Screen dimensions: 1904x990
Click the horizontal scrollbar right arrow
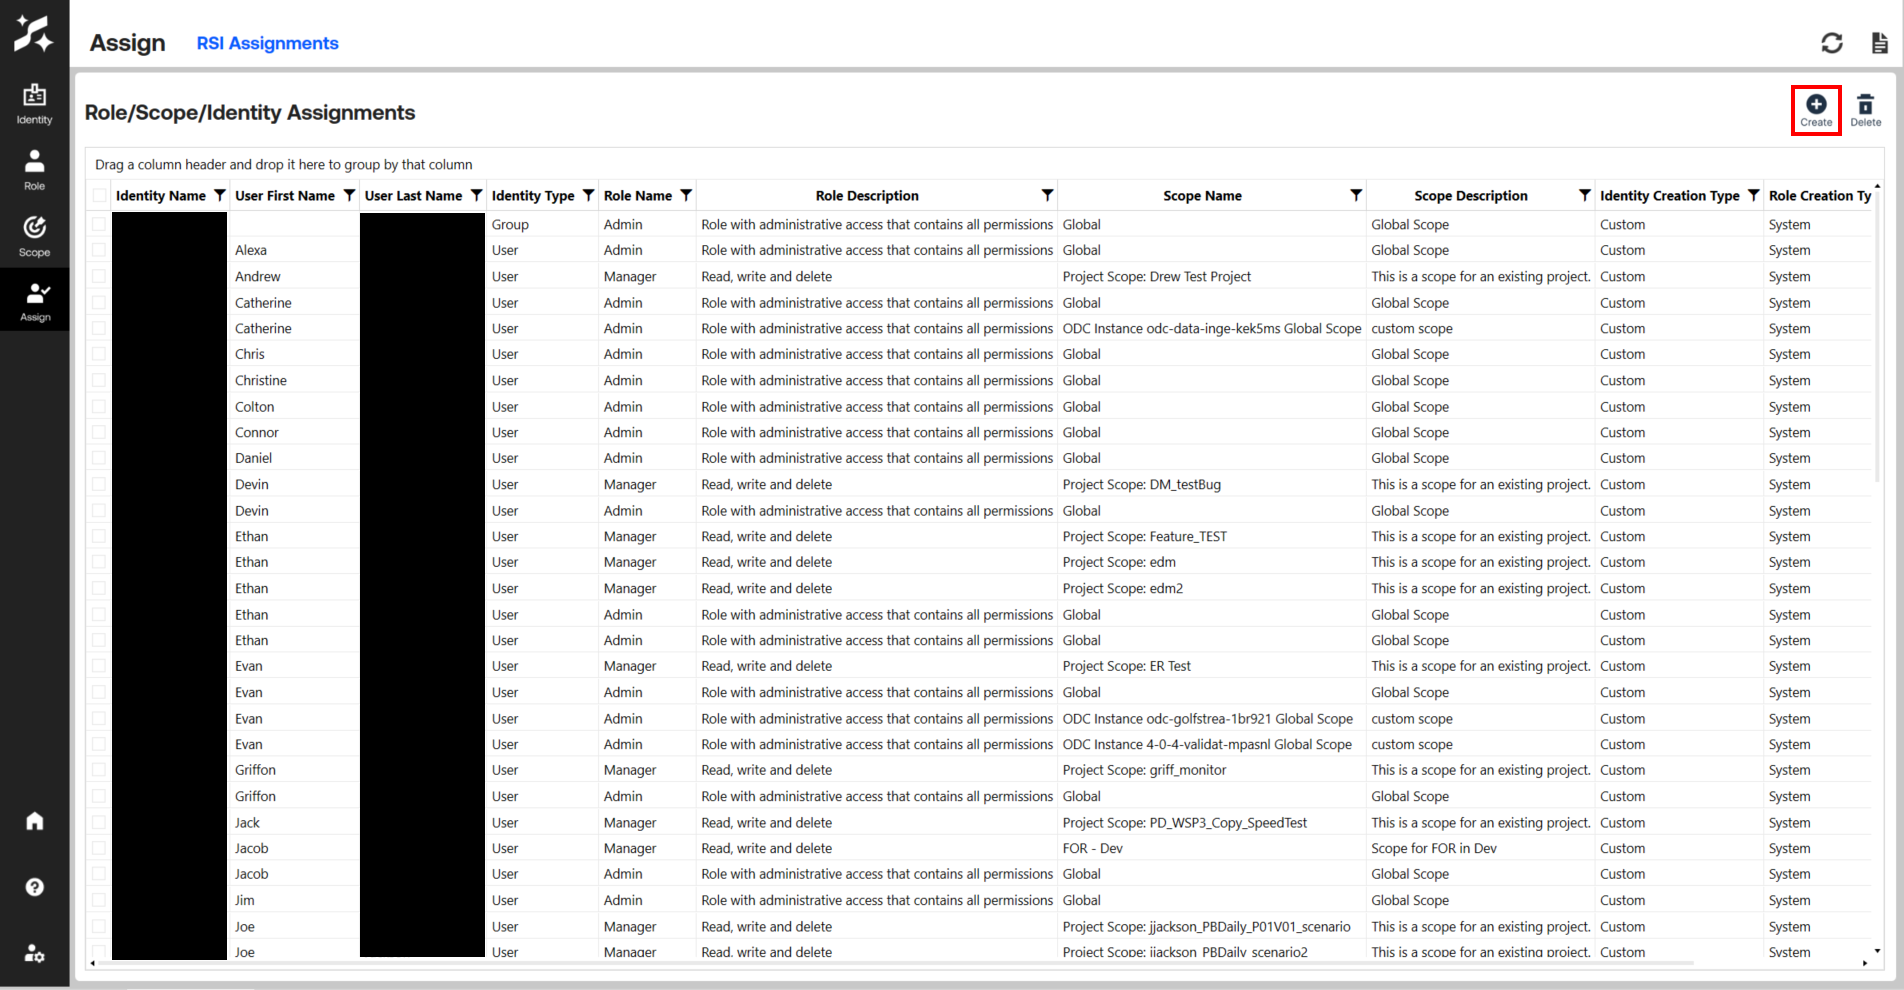tap(1865, 963)
